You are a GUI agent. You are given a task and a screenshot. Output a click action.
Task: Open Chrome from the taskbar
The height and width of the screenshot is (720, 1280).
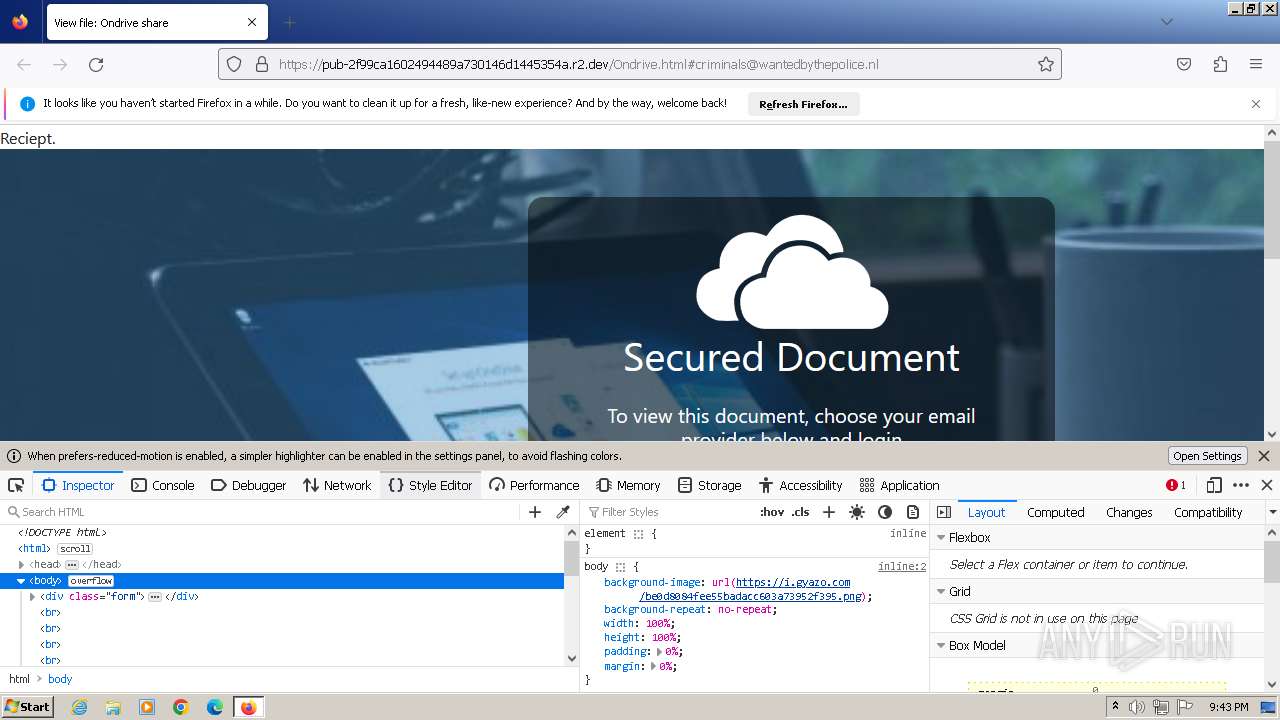point(181,707)
